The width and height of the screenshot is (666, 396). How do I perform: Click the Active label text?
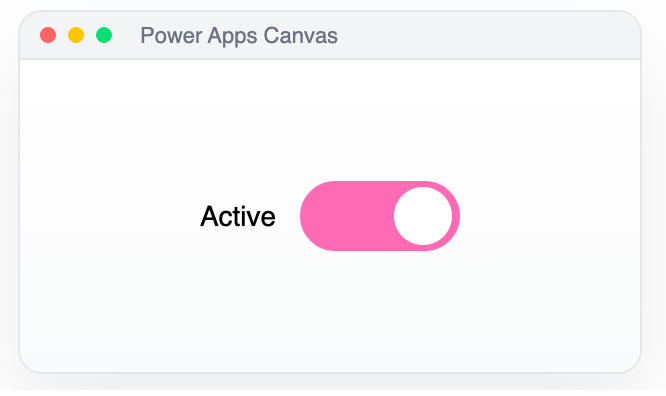point(238,216)
